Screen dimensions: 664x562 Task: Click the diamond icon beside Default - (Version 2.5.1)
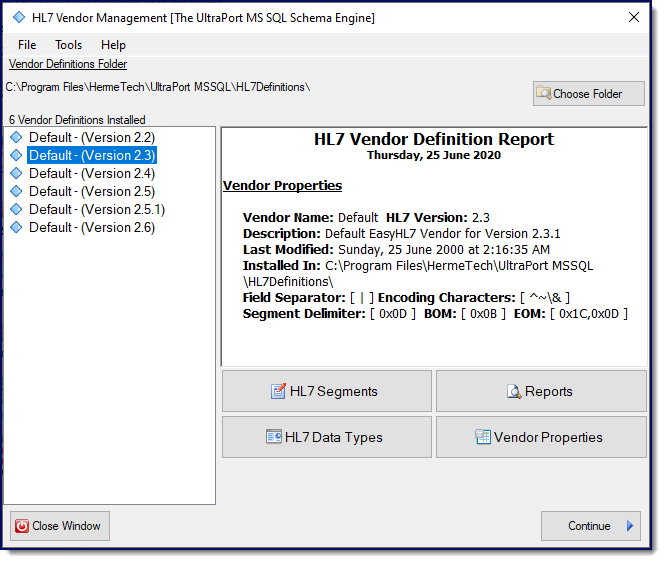point(16,210)
